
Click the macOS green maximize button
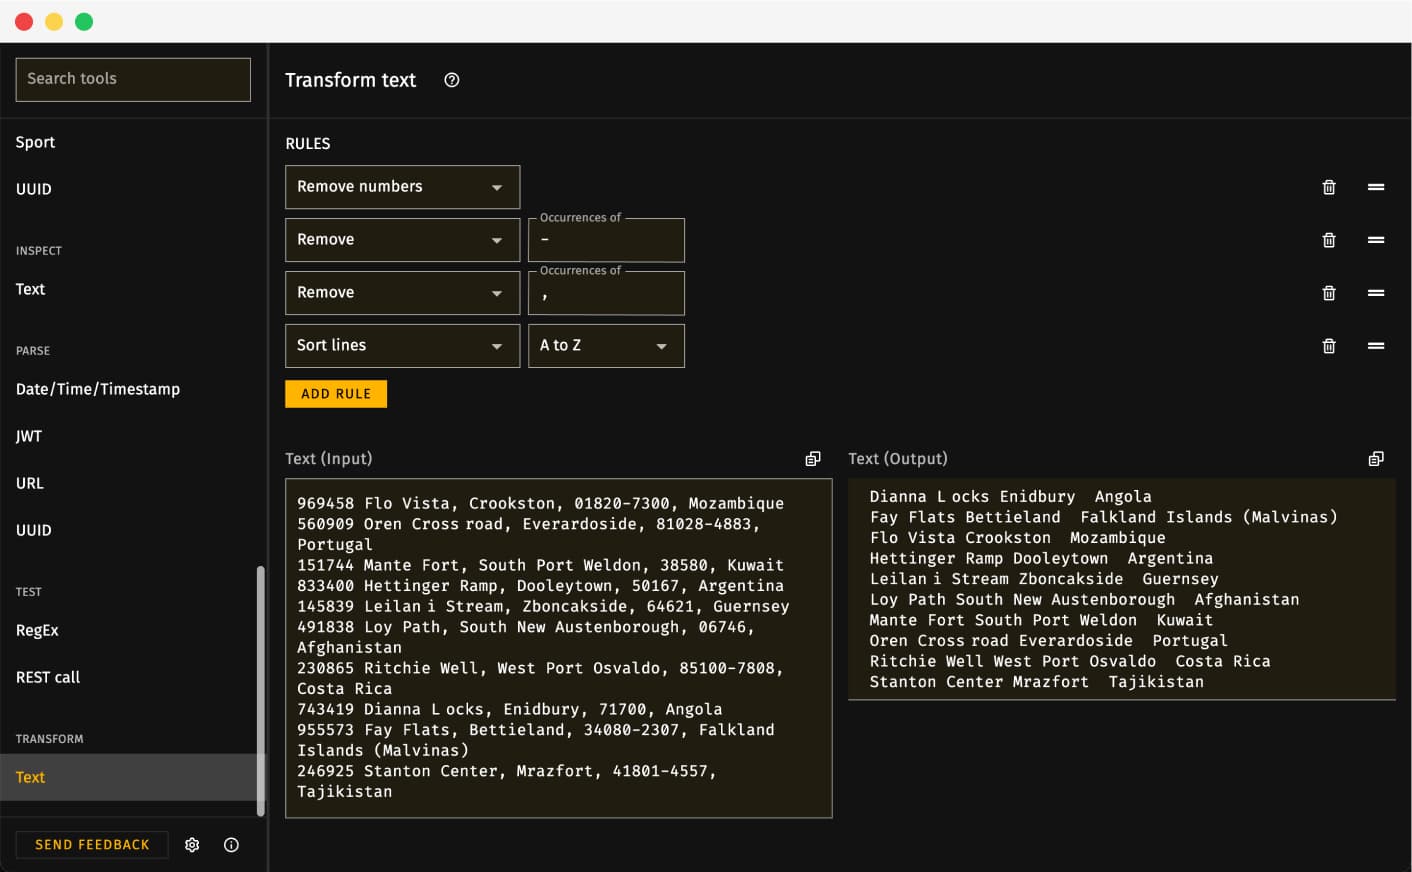tap(84, 22)
